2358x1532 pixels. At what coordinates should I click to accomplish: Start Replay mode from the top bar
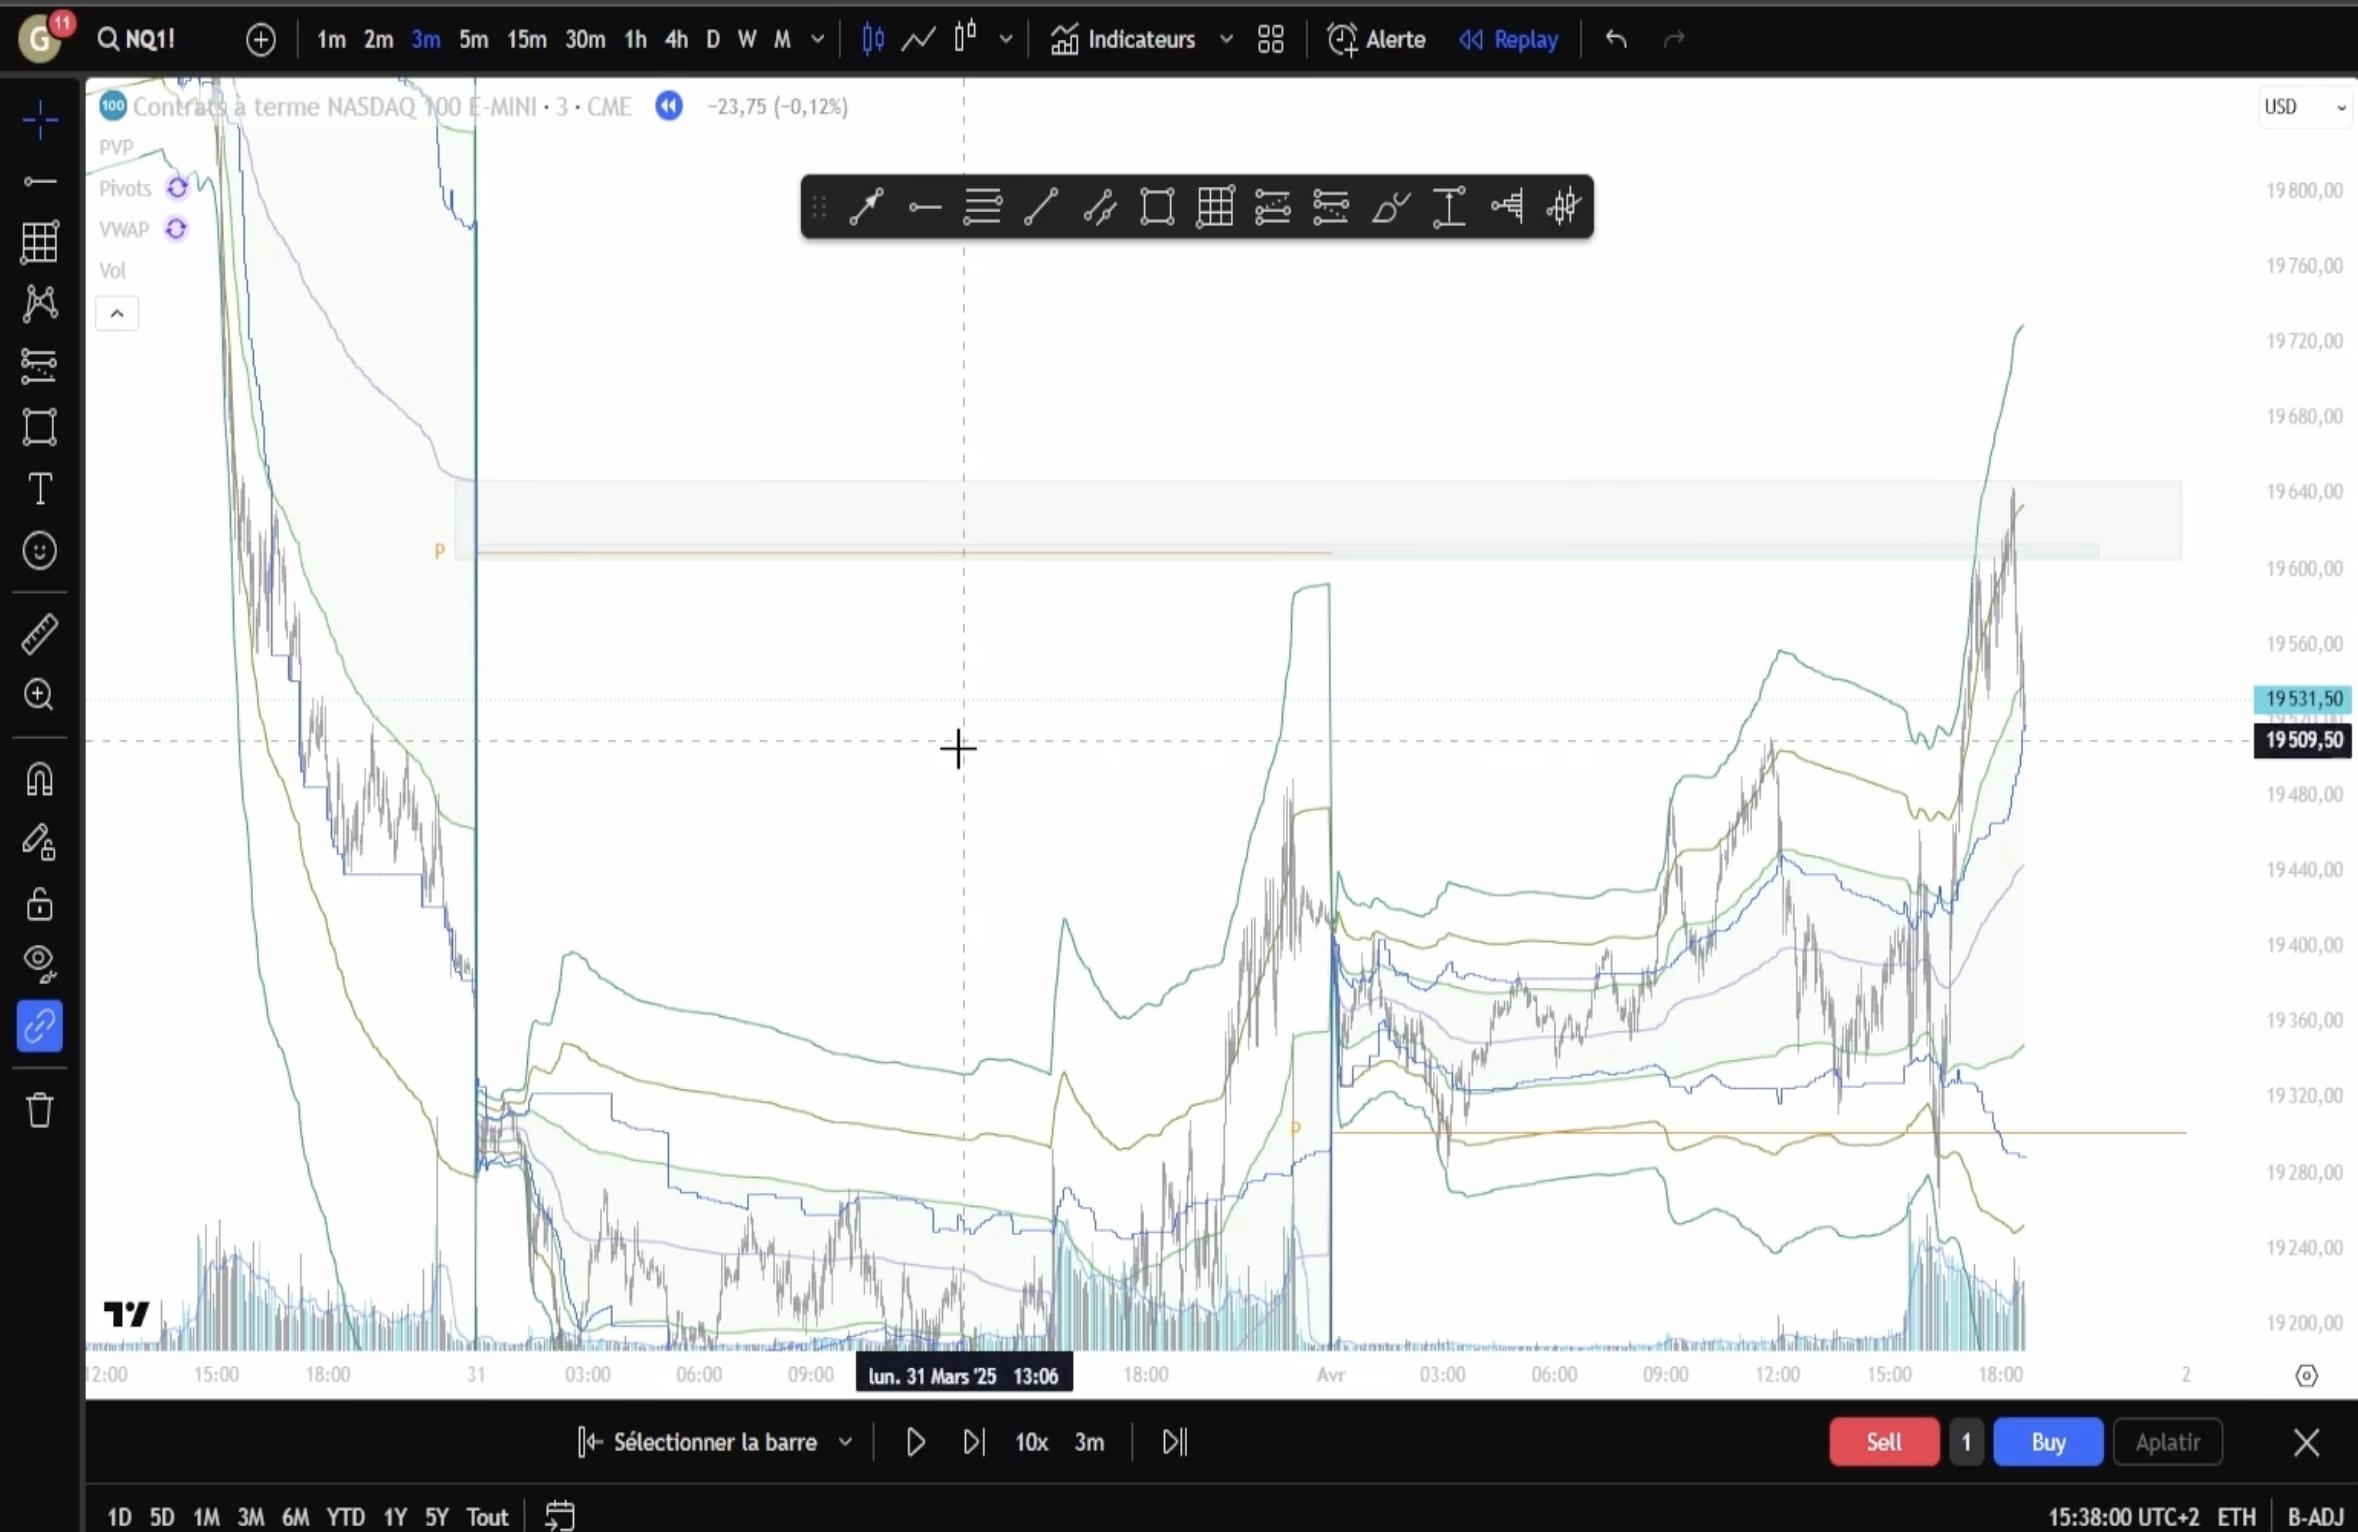click(x=1507, y=39)
